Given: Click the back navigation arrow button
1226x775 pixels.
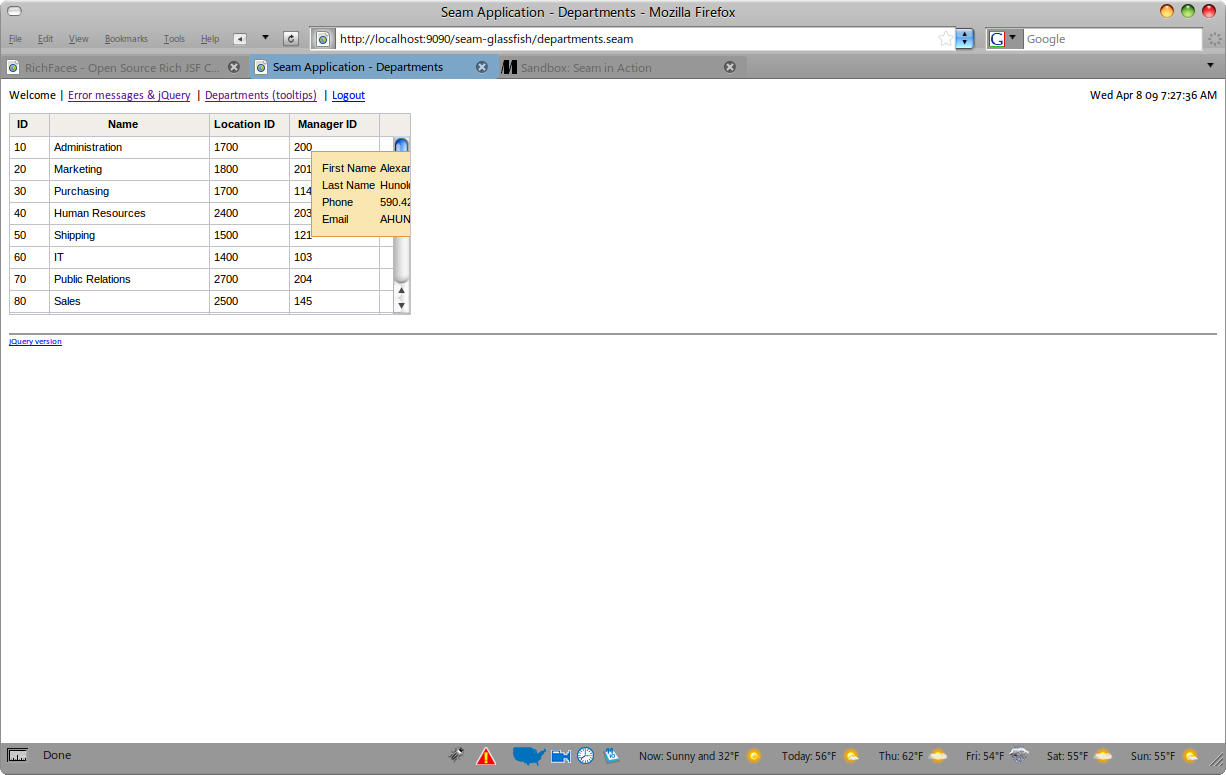Looking at the screenshot, I should pyautogui.click(x=240, y=39).
